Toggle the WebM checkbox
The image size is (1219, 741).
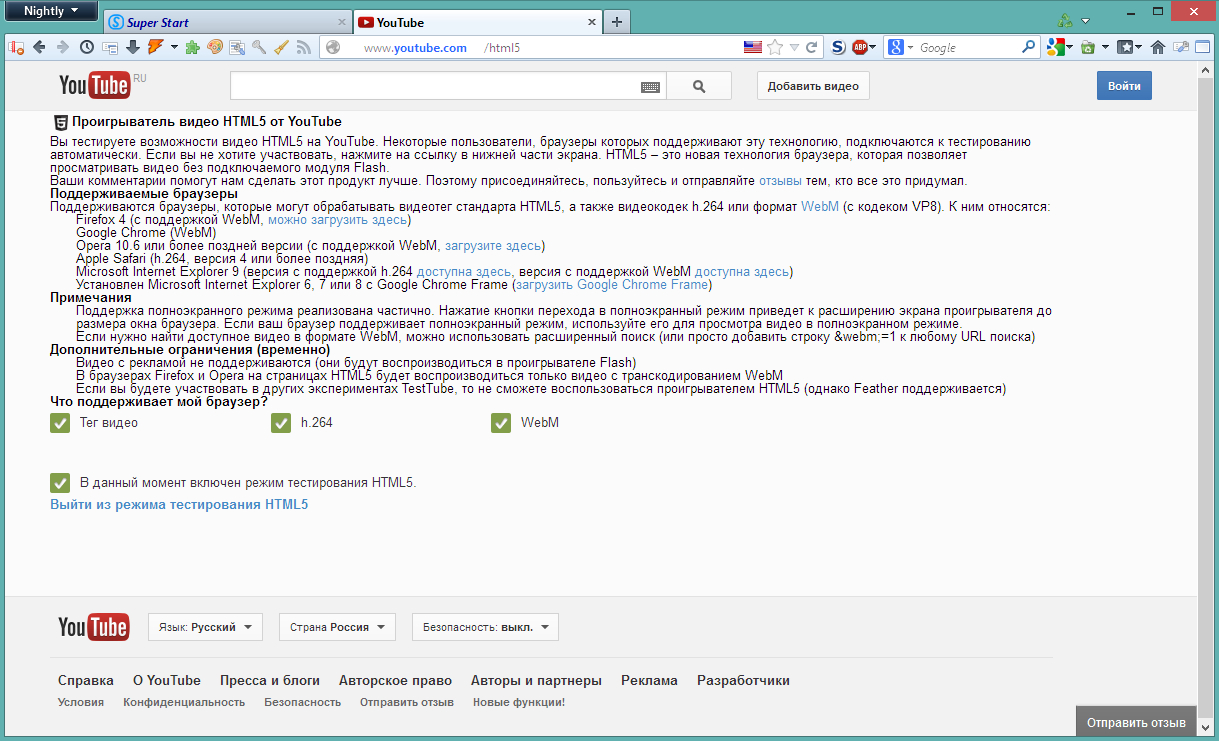501,424
